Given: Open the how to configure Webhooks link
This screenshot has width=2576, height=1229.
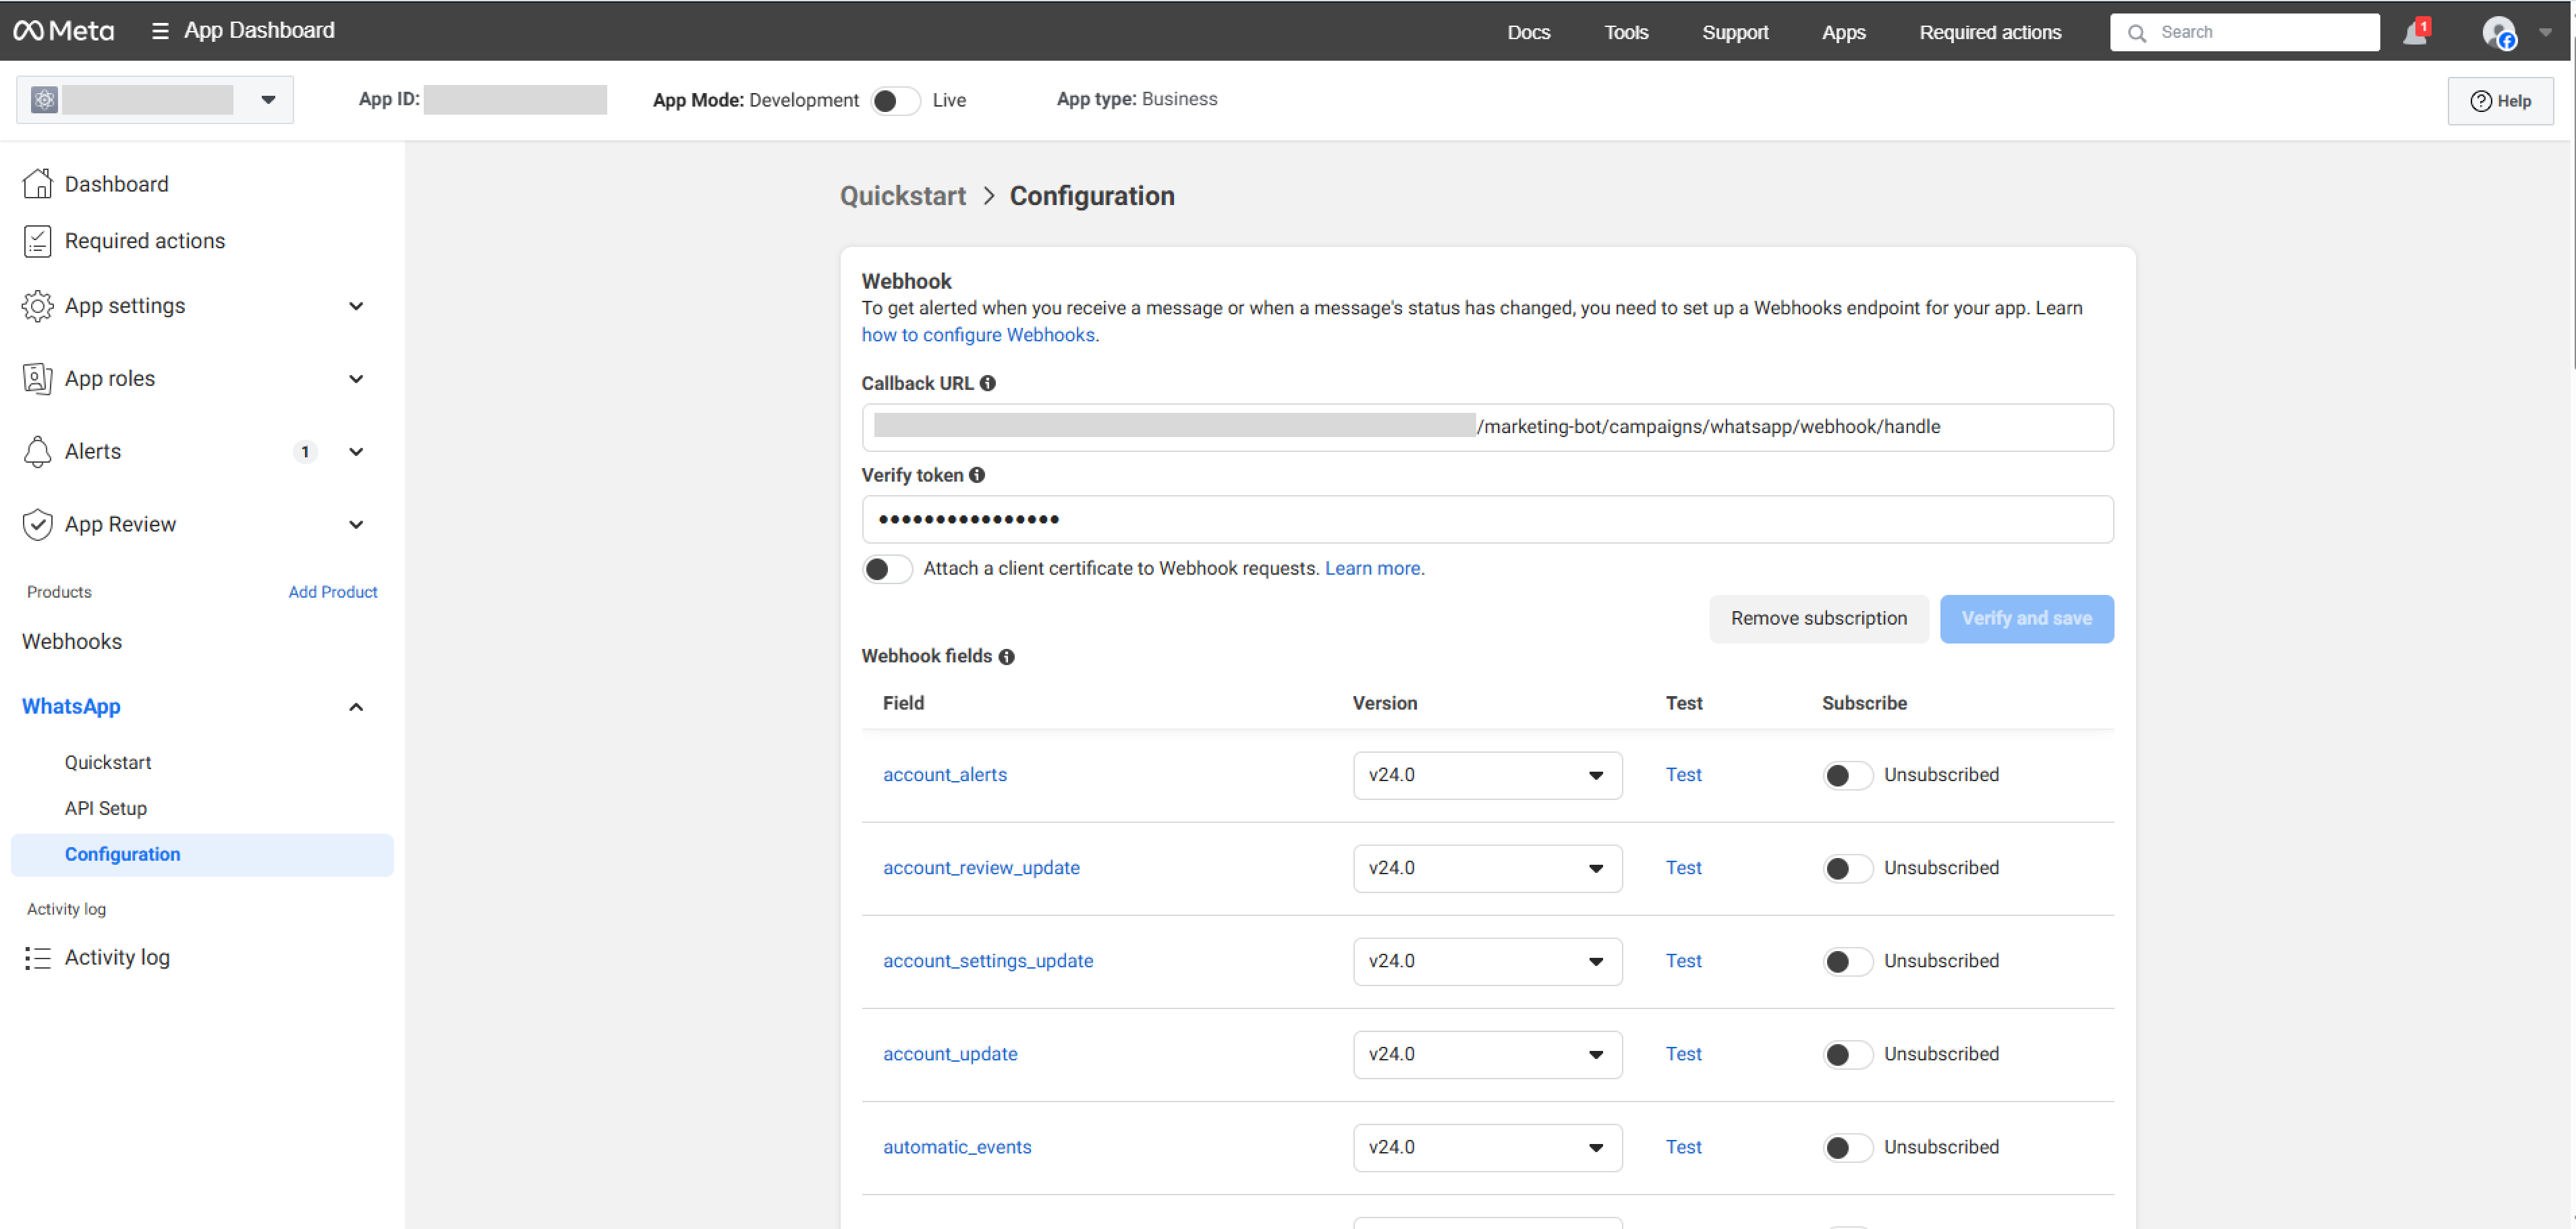Looking at the screenshot, I should coord(977,335).
